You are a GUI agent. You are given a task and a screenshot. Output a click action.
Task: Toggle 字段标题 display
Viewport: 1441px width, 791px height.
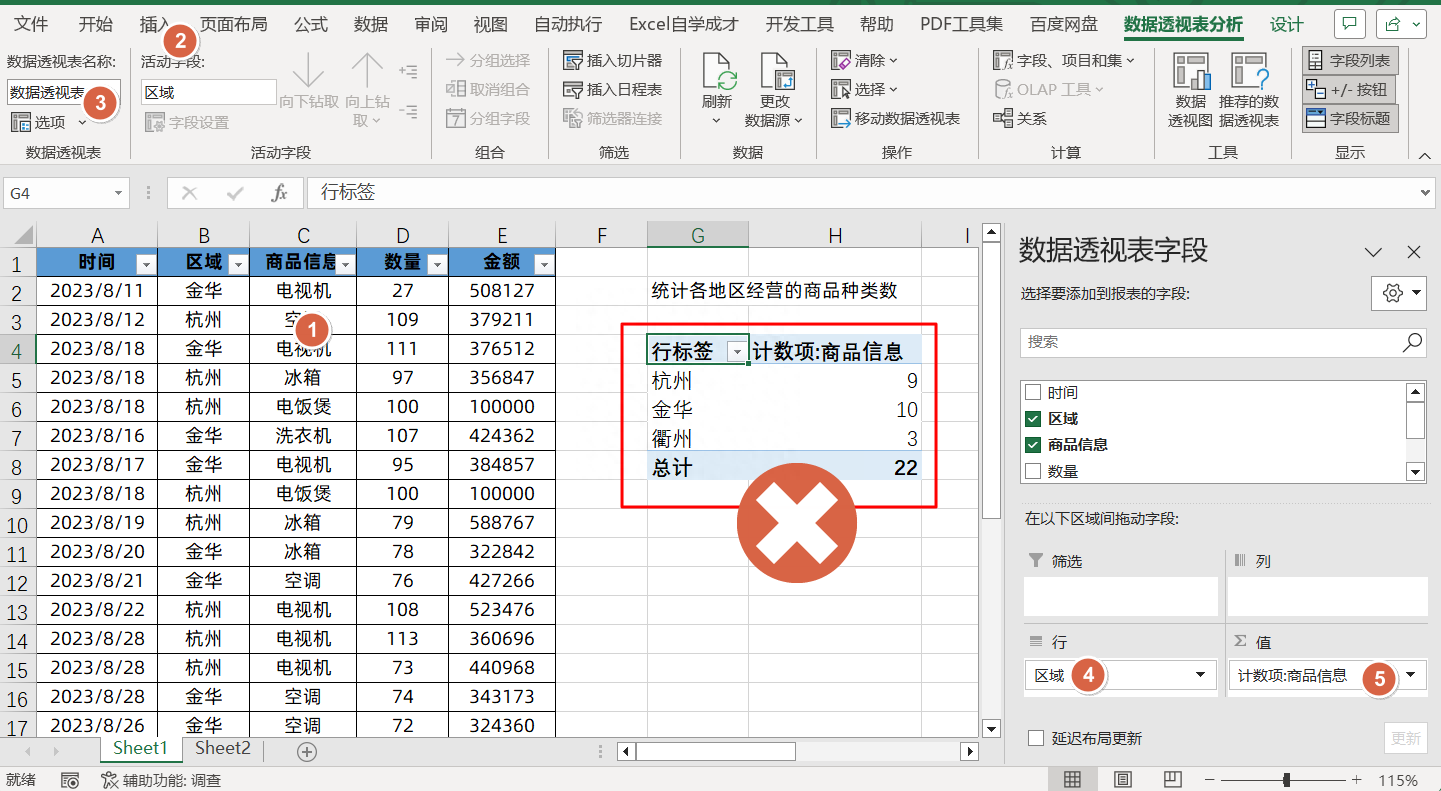1349,119
